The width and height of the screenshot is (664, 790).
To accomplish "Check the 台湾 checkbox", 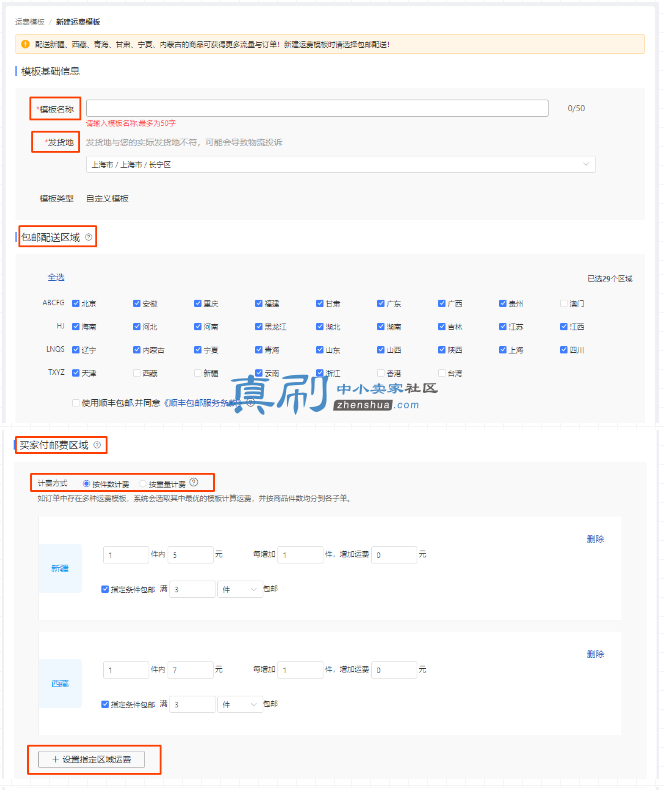I will click(x=441, y=373).
